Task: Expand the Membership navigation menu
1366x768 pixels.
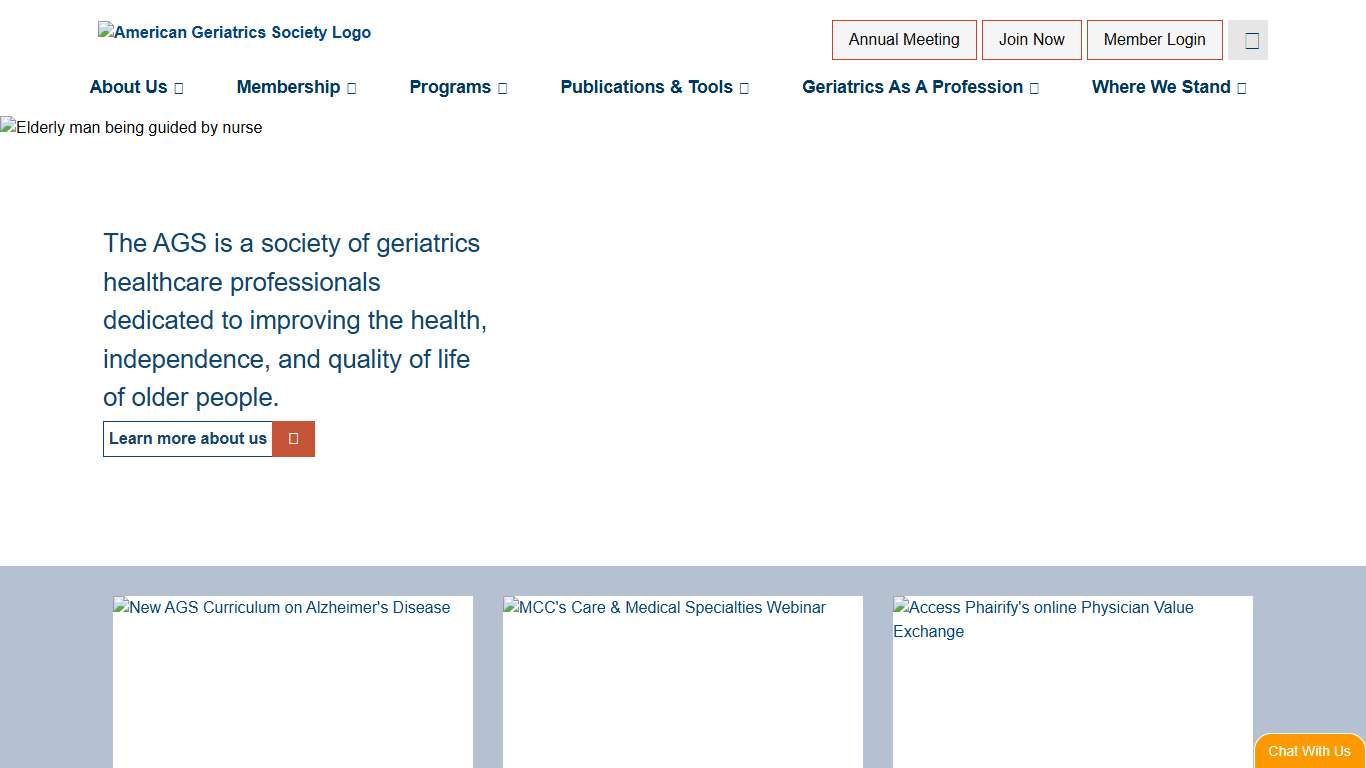Action: [288, 88]
